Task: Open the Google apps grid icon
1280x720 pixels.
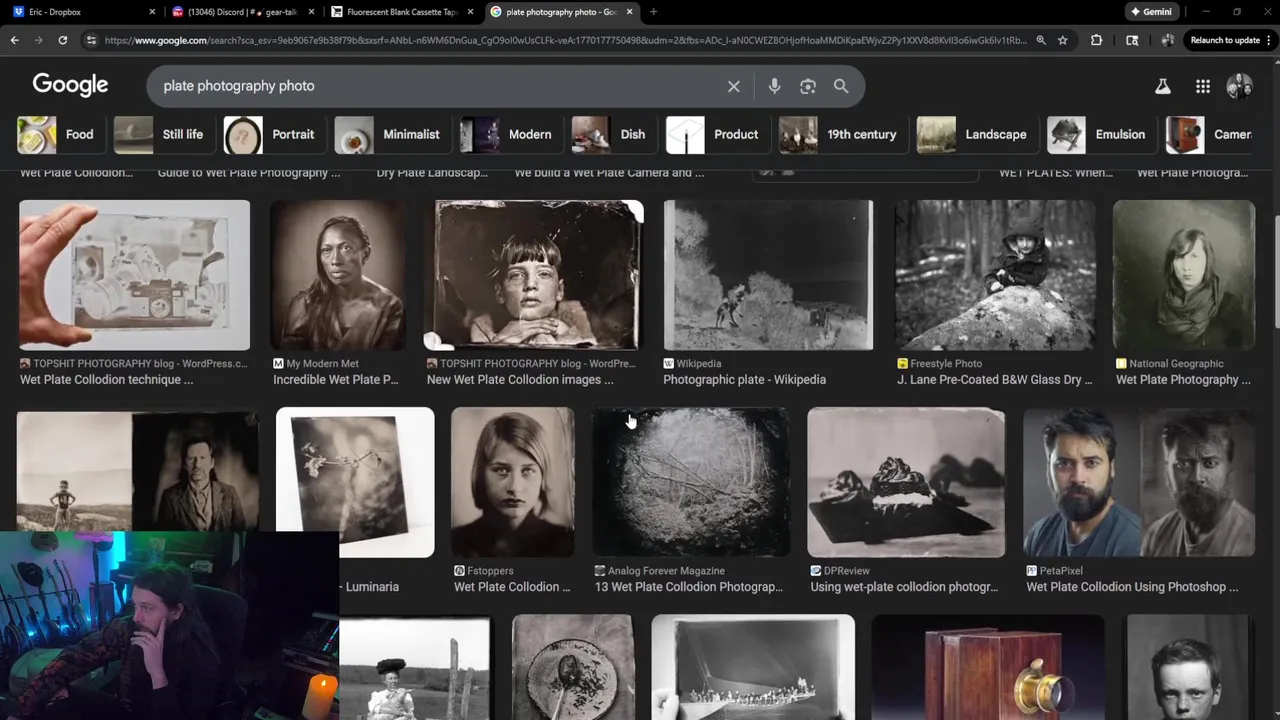Action: (x=1203, y=87)
